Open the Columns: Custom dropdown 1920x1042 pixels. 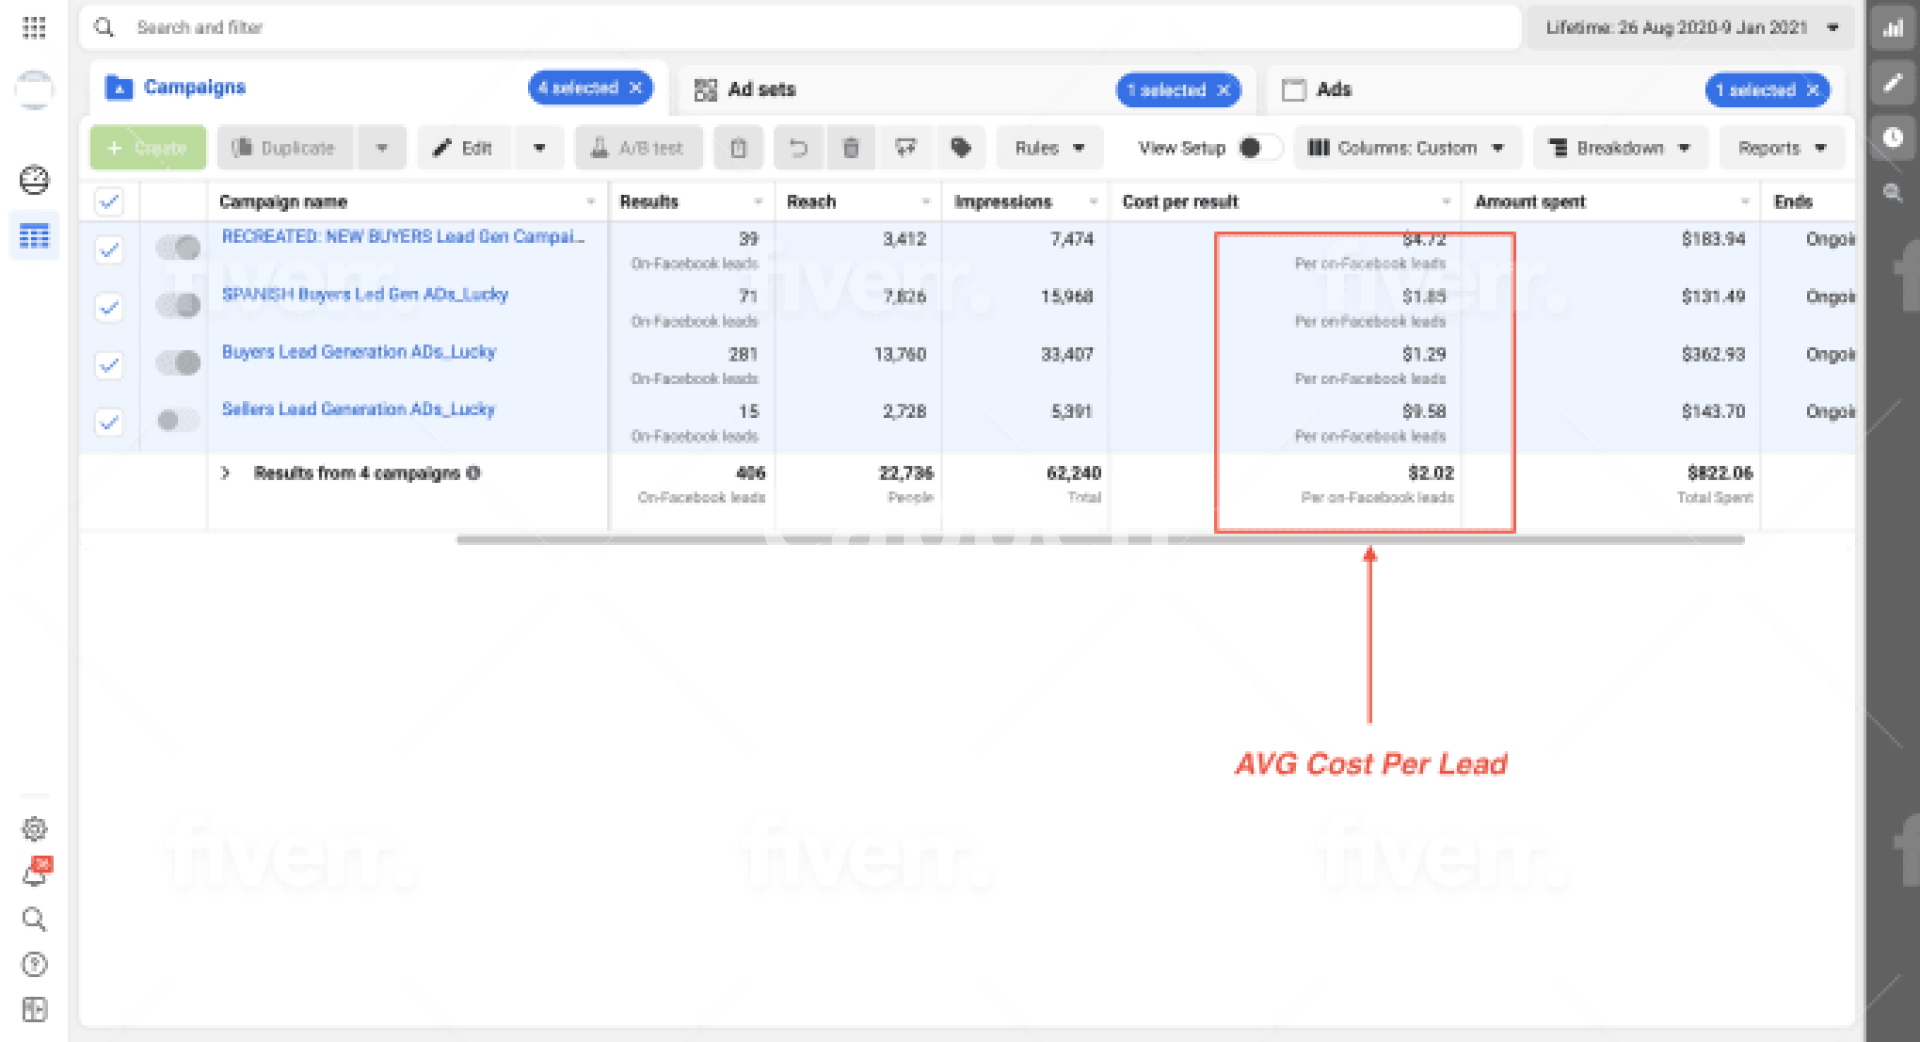click(1406, 148)
